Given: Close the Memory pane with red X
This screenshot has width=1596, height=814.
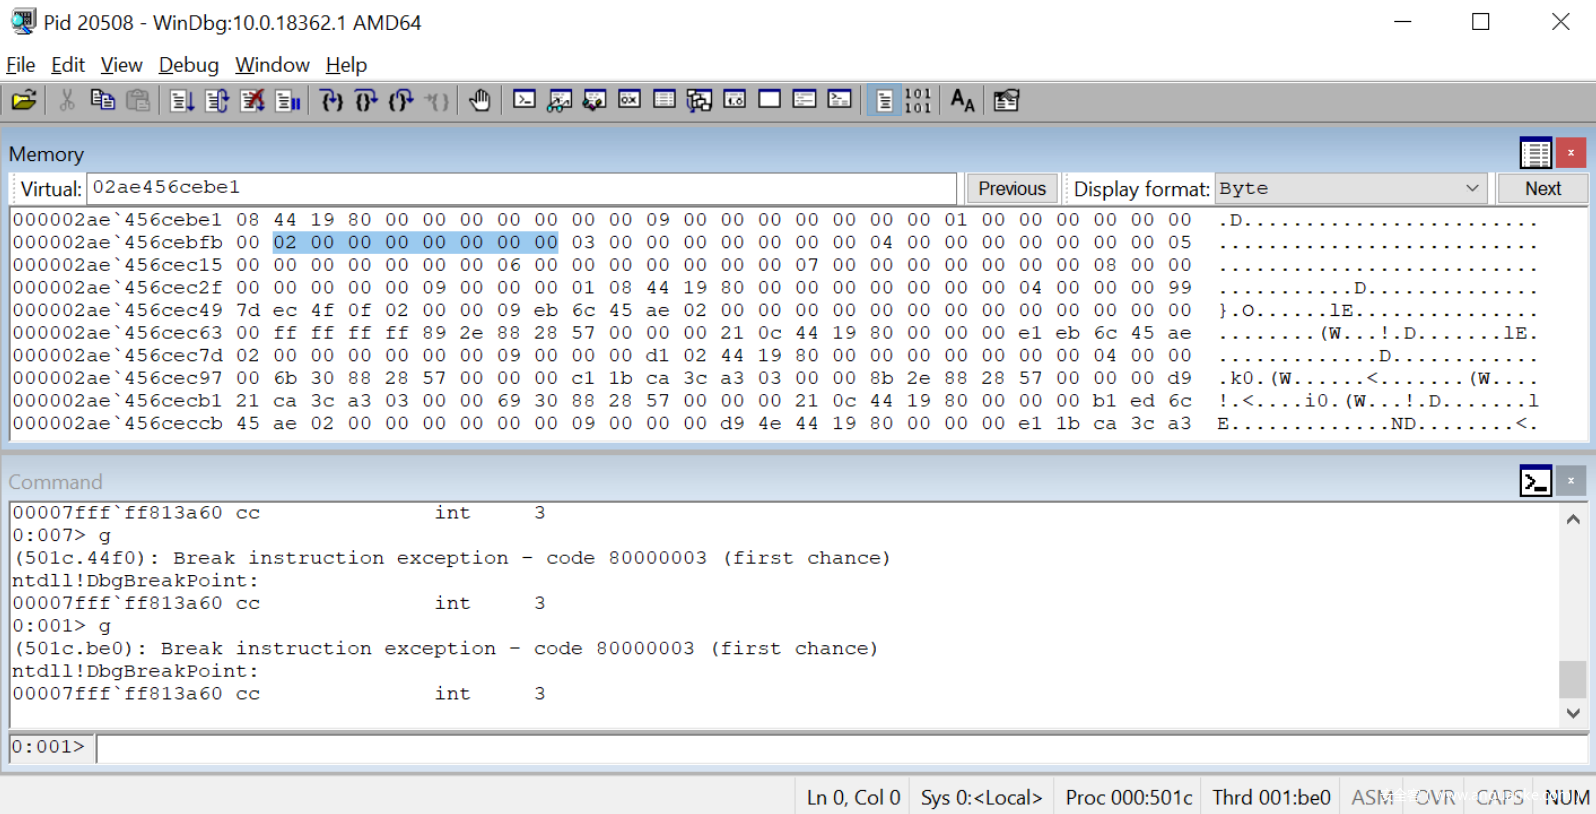Looking at the screenshot, I should pos(1571,153).
